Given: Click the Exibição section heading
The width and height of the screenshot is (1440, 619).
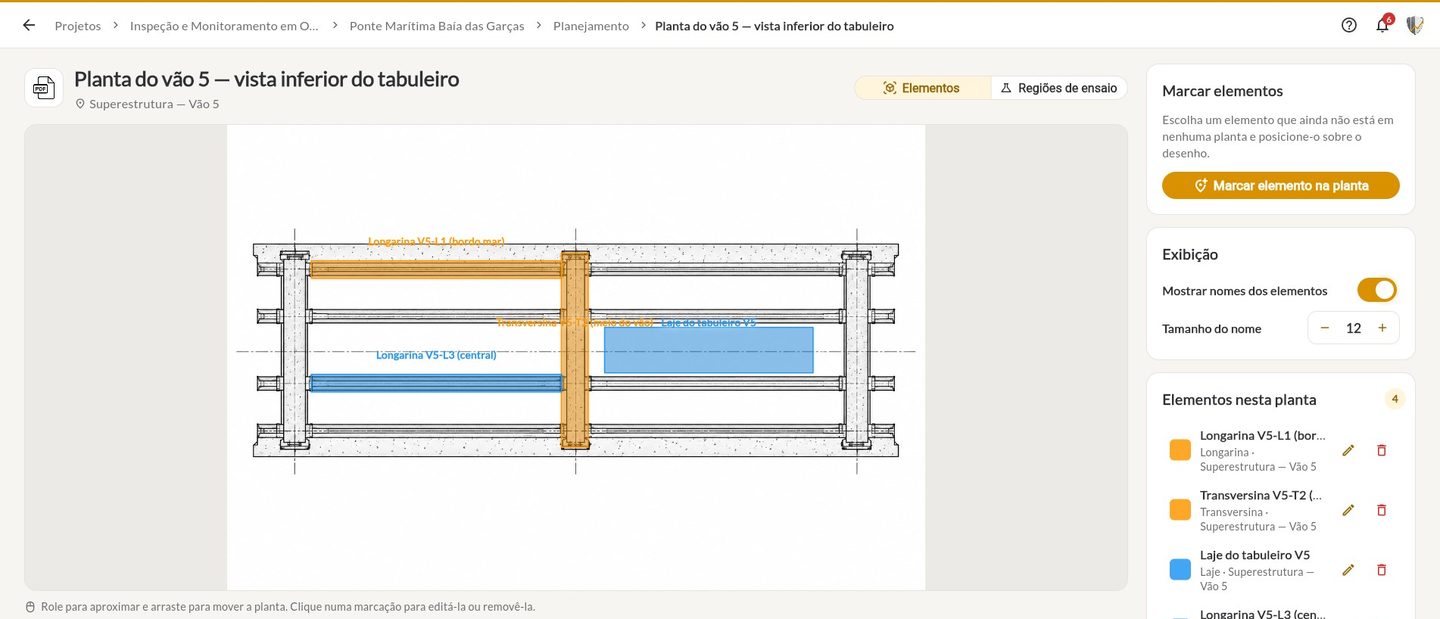Looking at the screenshot, I should 1190,254.
